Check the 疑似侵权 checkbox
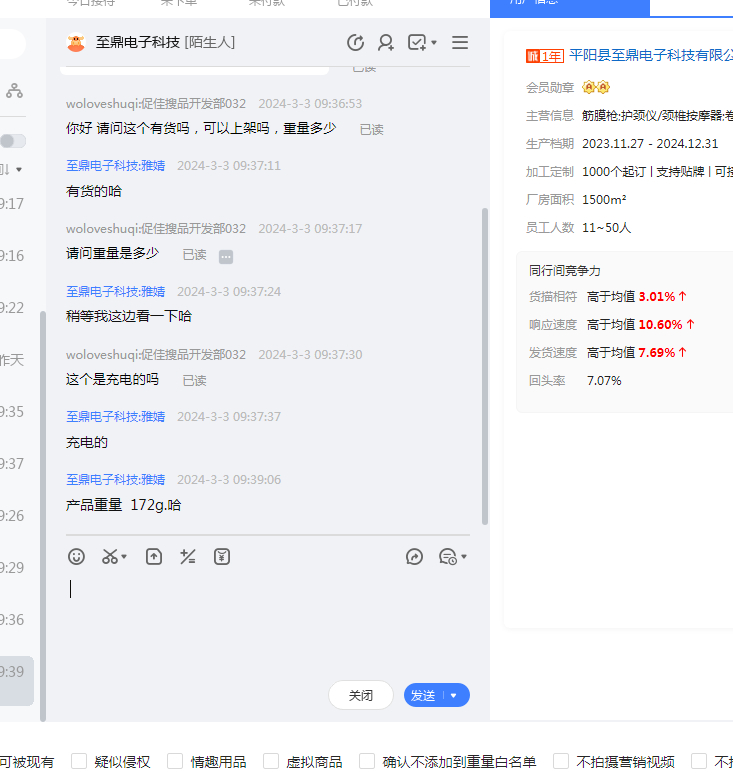733x775 pixels. click(79, 762)
